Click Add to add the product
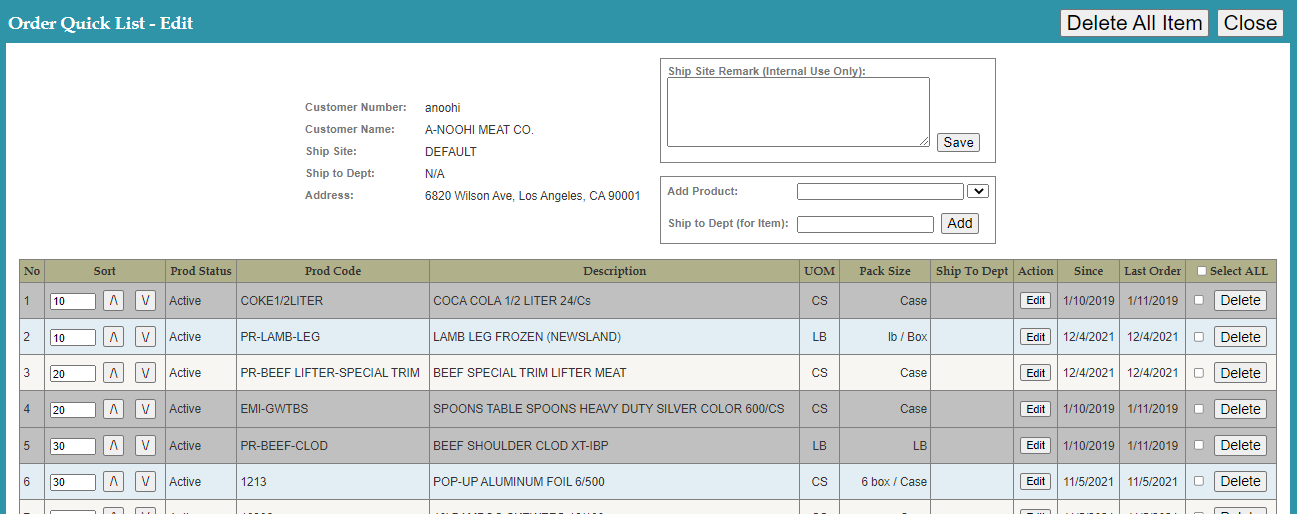The width and height of the screenshot is (1297, 514). 959,224
